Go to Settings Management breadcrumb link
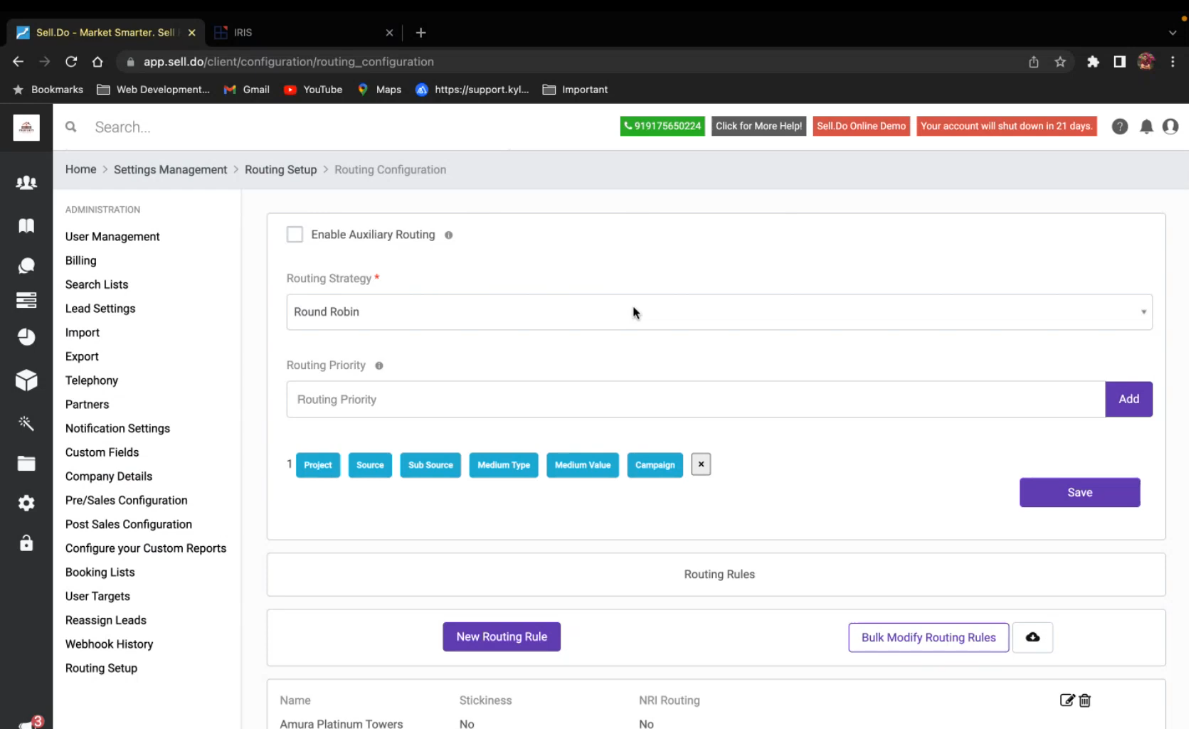This screenshot has height=729, width=1189. (x=170, y=169)
